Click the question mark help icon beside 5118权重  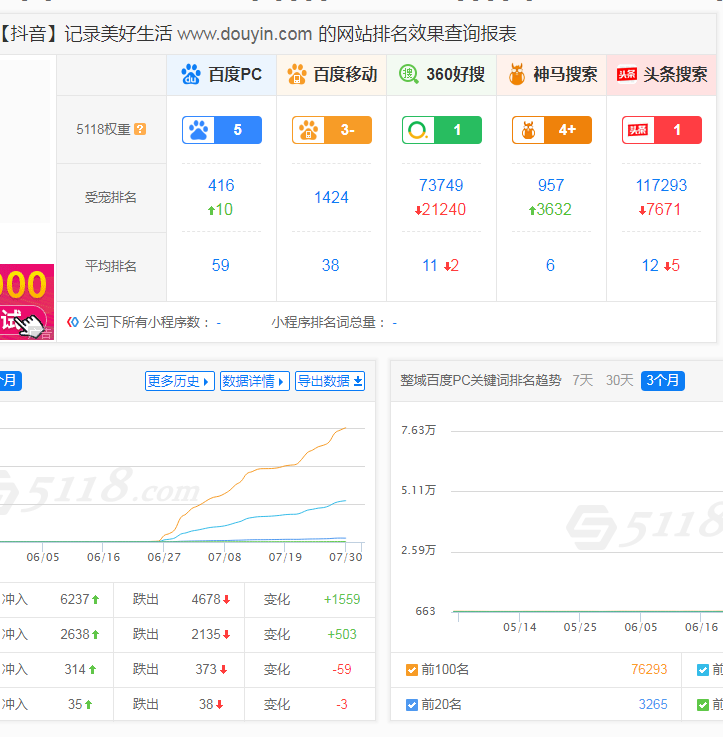pos(140,129)
